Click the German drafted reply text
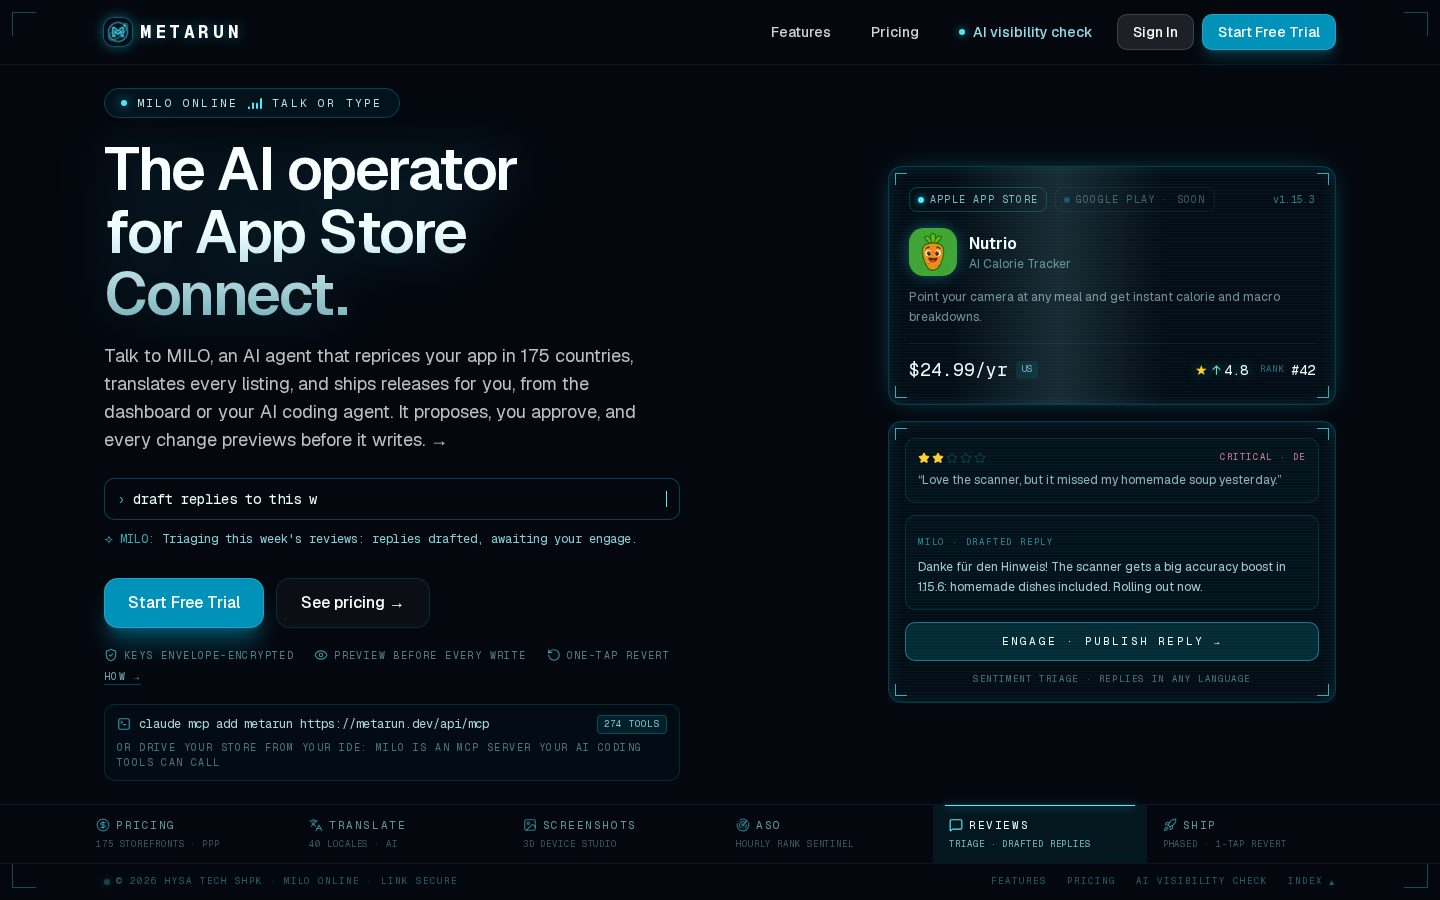The width and height of the screenshot is (1440, 900). point(1102,577)
